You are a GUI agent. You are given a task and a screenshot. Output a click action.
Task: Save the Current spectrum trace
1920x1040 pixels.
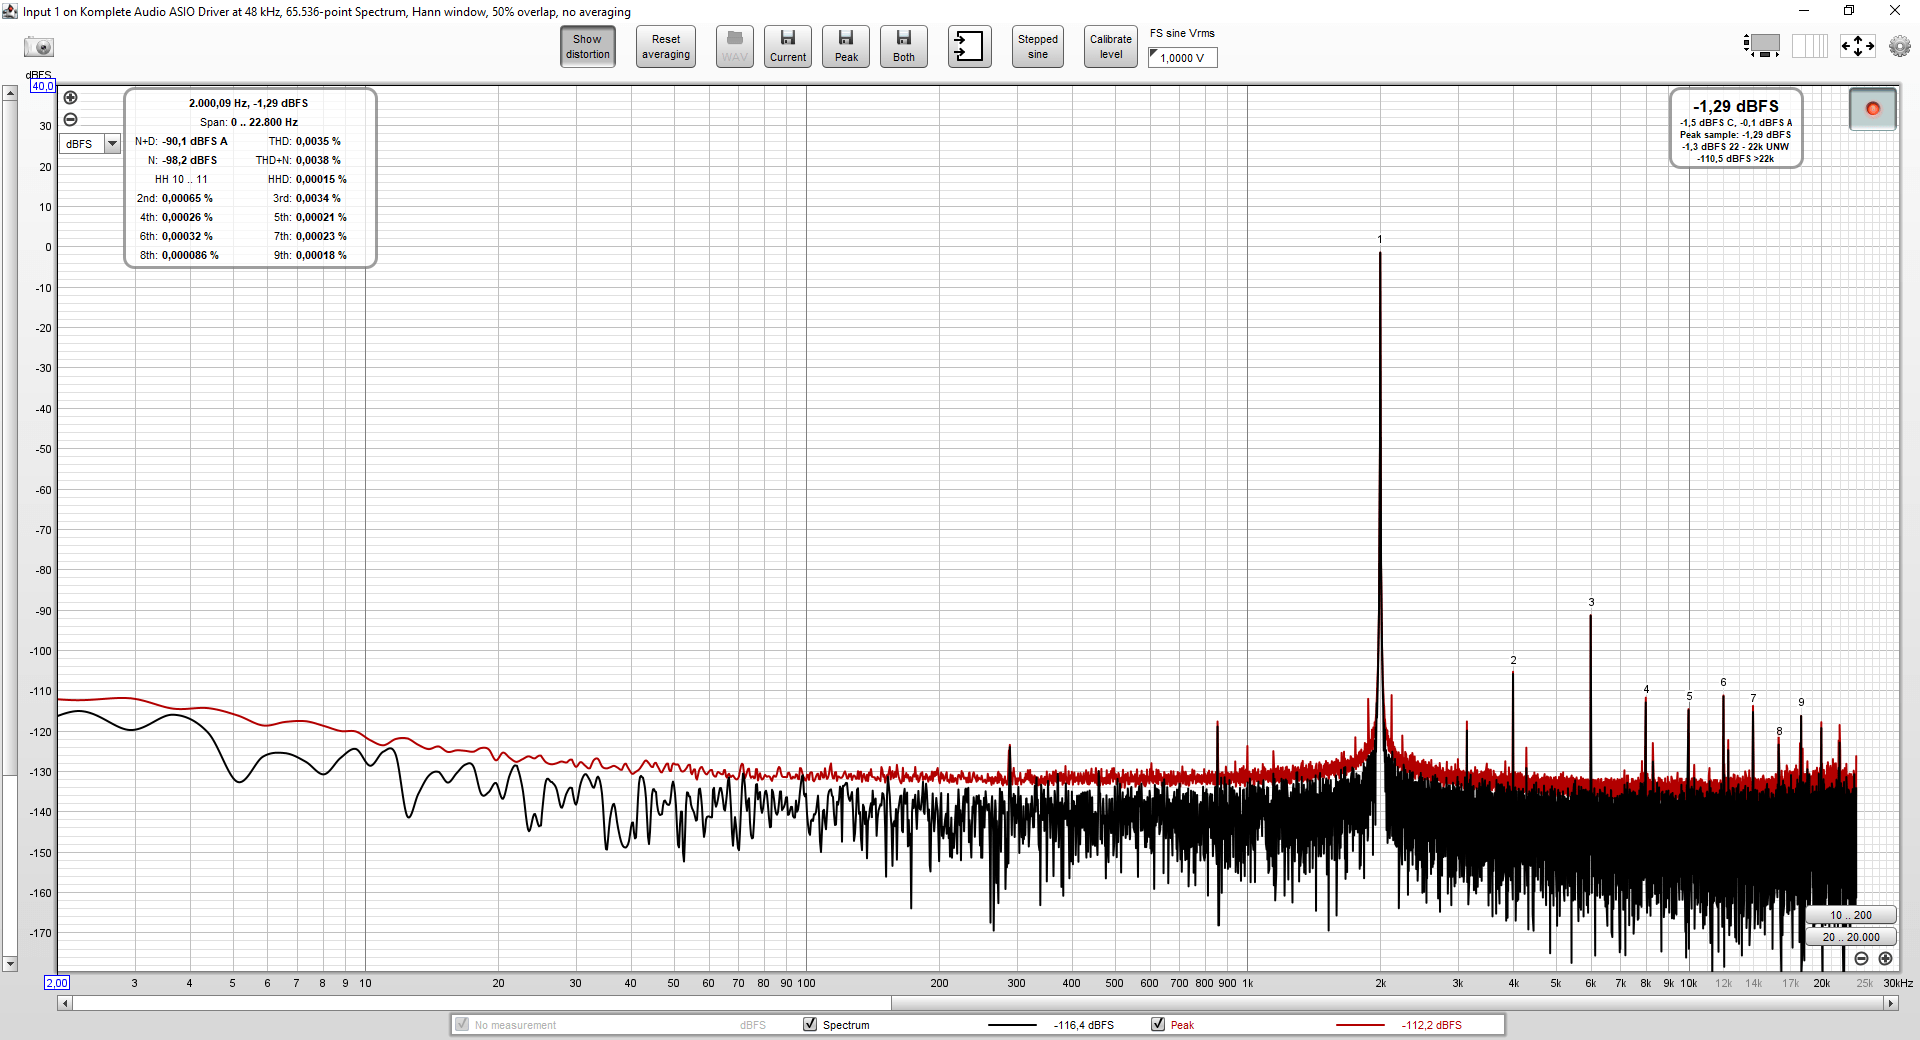click(788, 47)
